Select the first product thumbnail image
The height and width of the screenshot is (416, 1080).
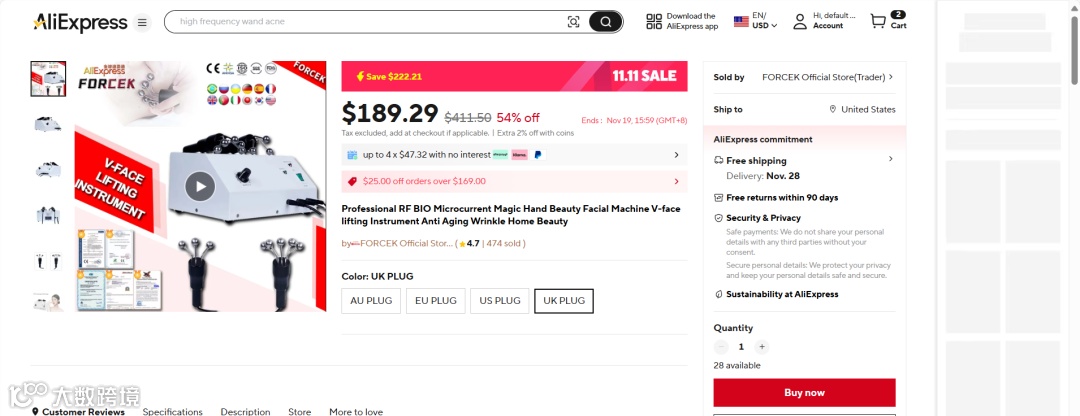tap(48, 78)
